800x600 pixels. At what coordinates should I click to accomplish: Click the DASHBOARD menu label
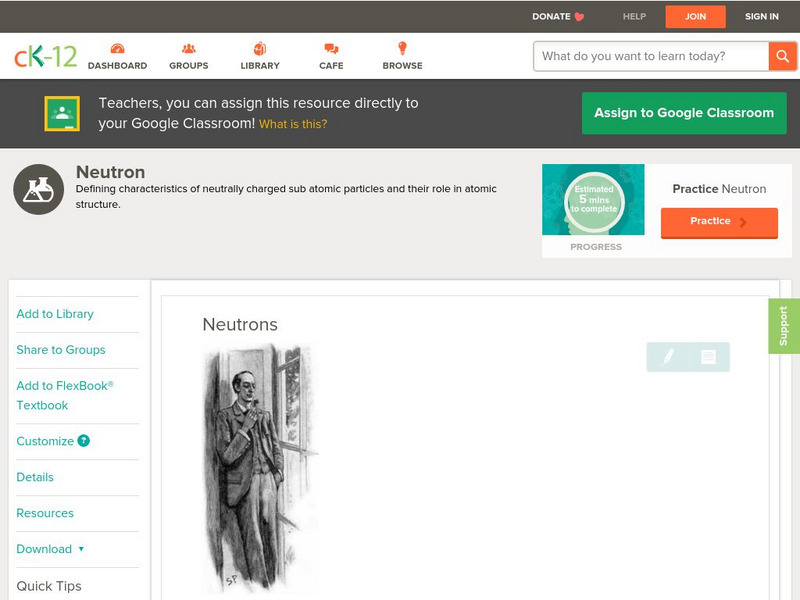coord(117,66)
